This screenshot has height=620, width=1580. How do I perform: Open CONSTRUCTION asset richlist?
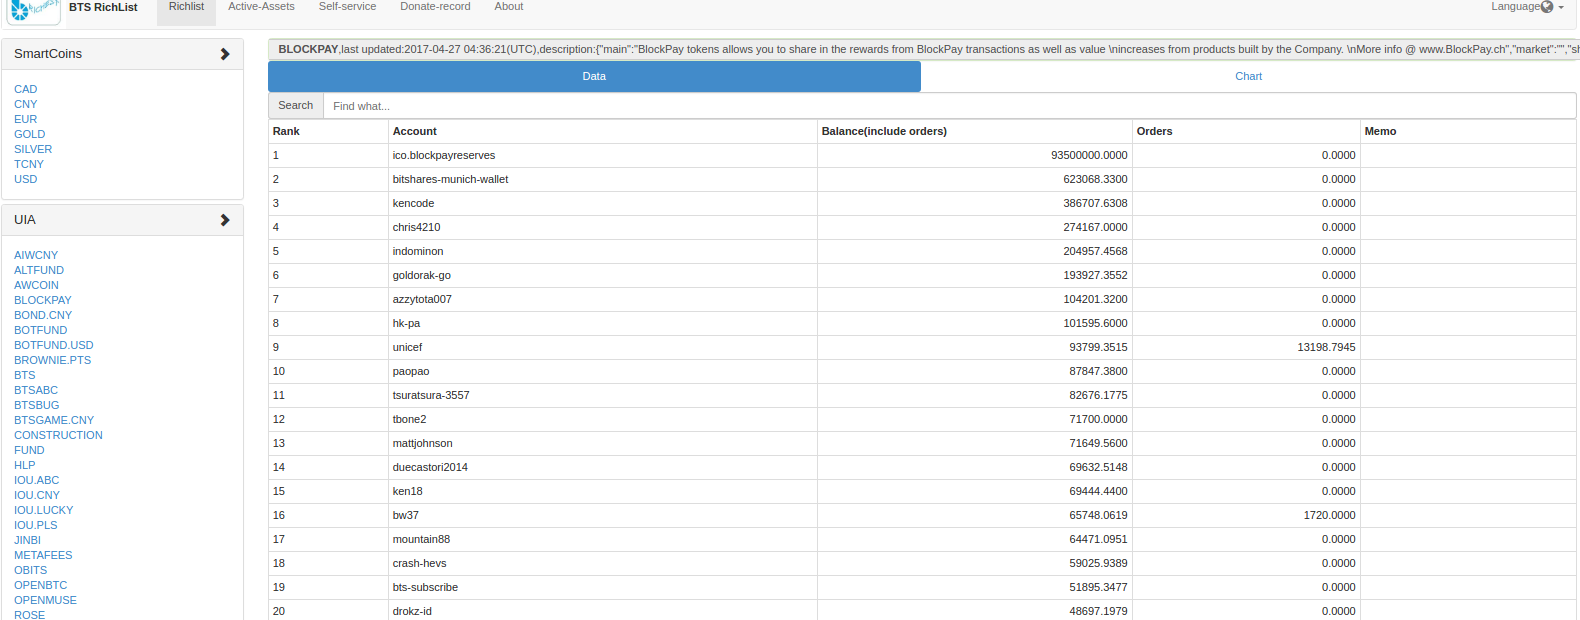(x=58, y=435)
